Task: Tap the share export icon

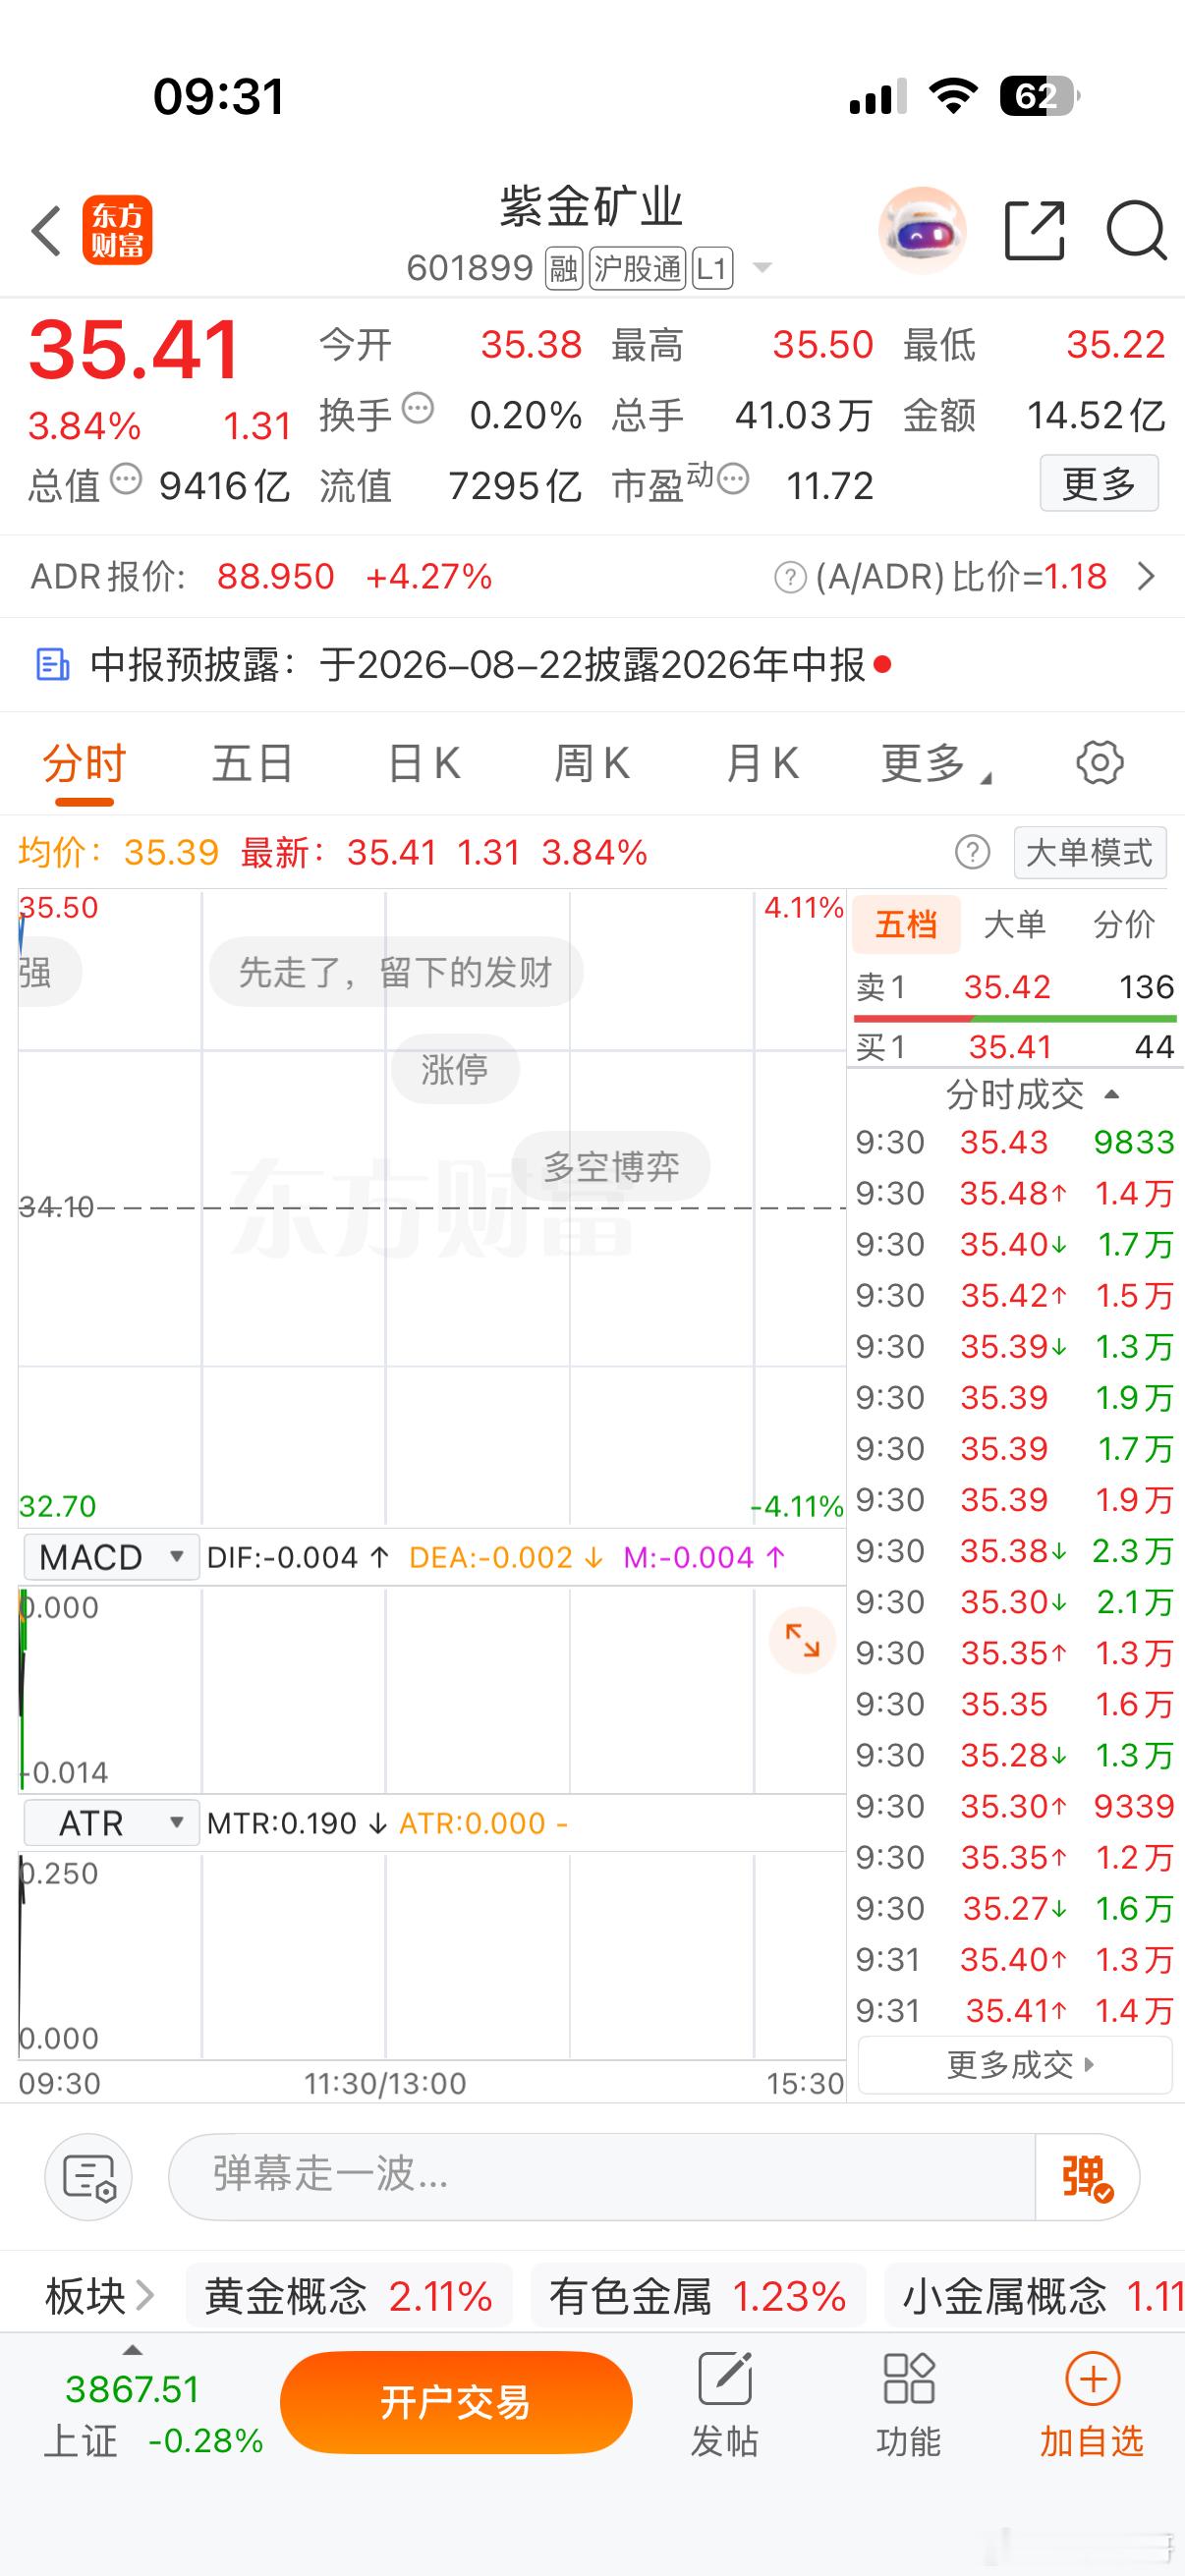Action: (x=1034, y=230)
